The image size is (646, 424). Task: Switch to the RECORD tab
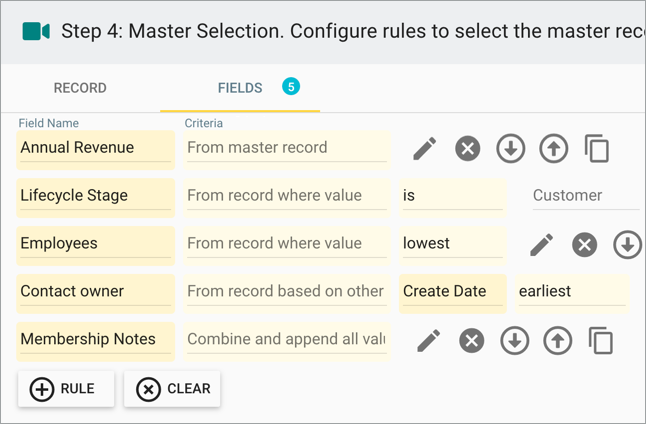(80, 88)
